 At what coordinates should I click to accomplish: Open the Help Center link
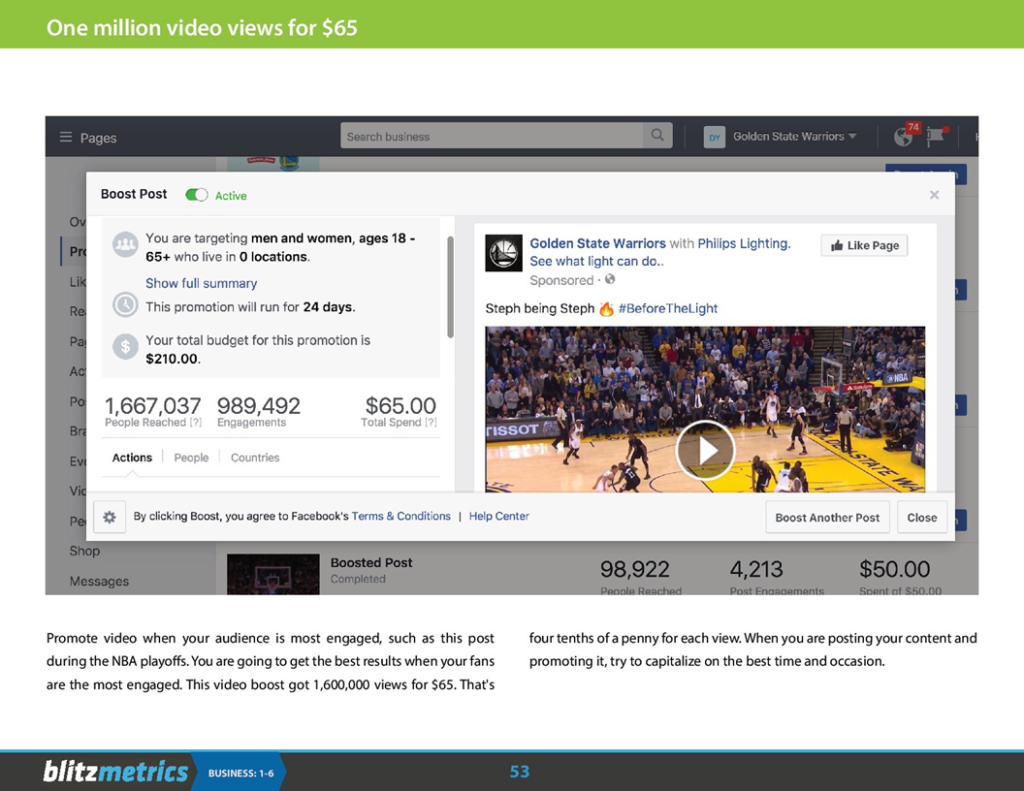pyautogui.click(x=499, y=516)
